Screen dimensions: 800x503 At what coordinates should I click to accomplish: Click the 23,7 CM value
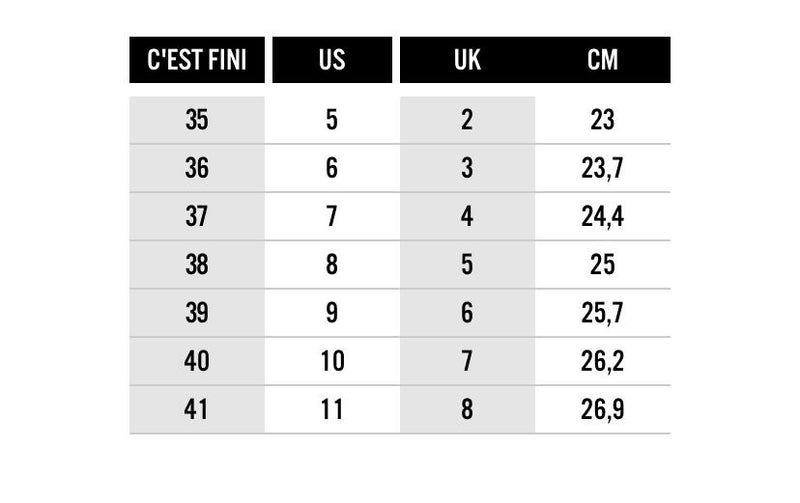(602, 168)
